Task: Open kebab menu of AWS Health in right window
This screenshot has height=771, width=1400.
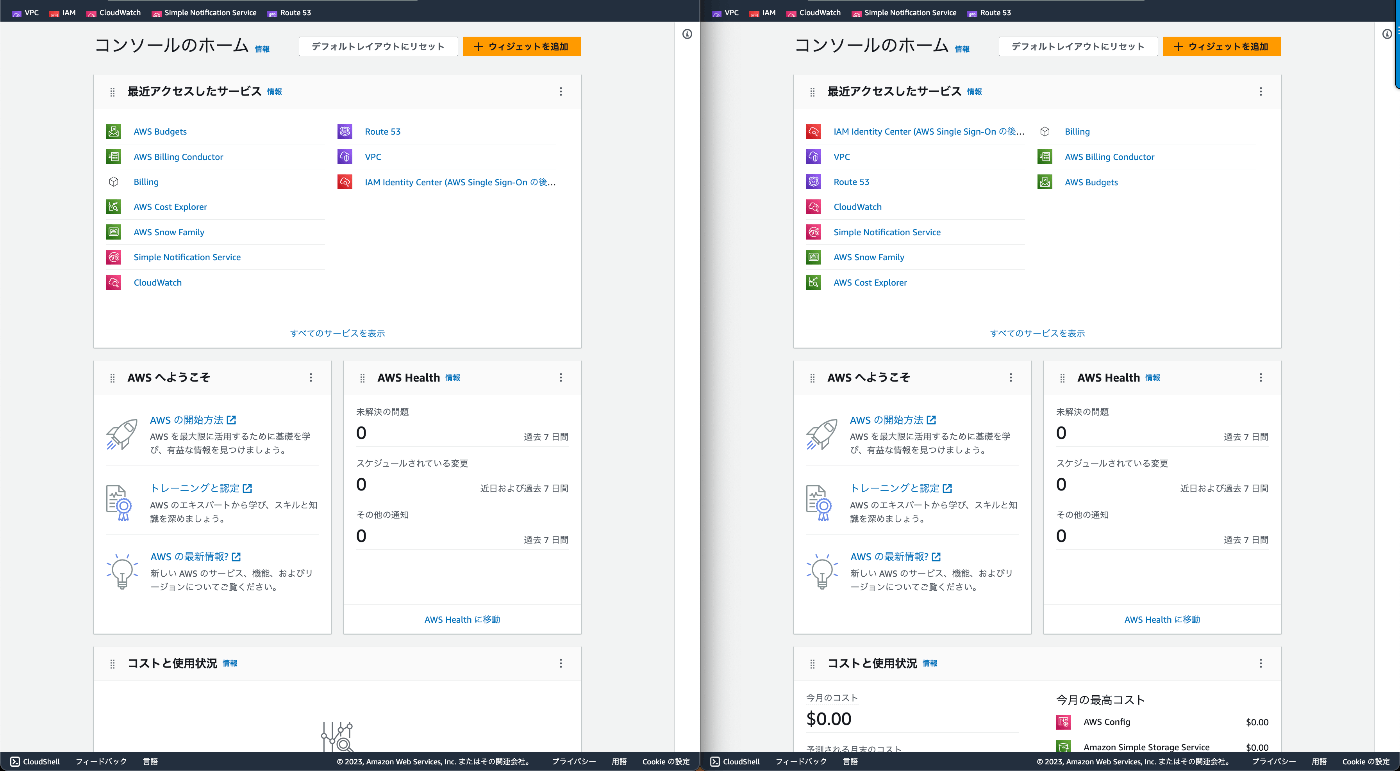Action: click(1261, 378)
